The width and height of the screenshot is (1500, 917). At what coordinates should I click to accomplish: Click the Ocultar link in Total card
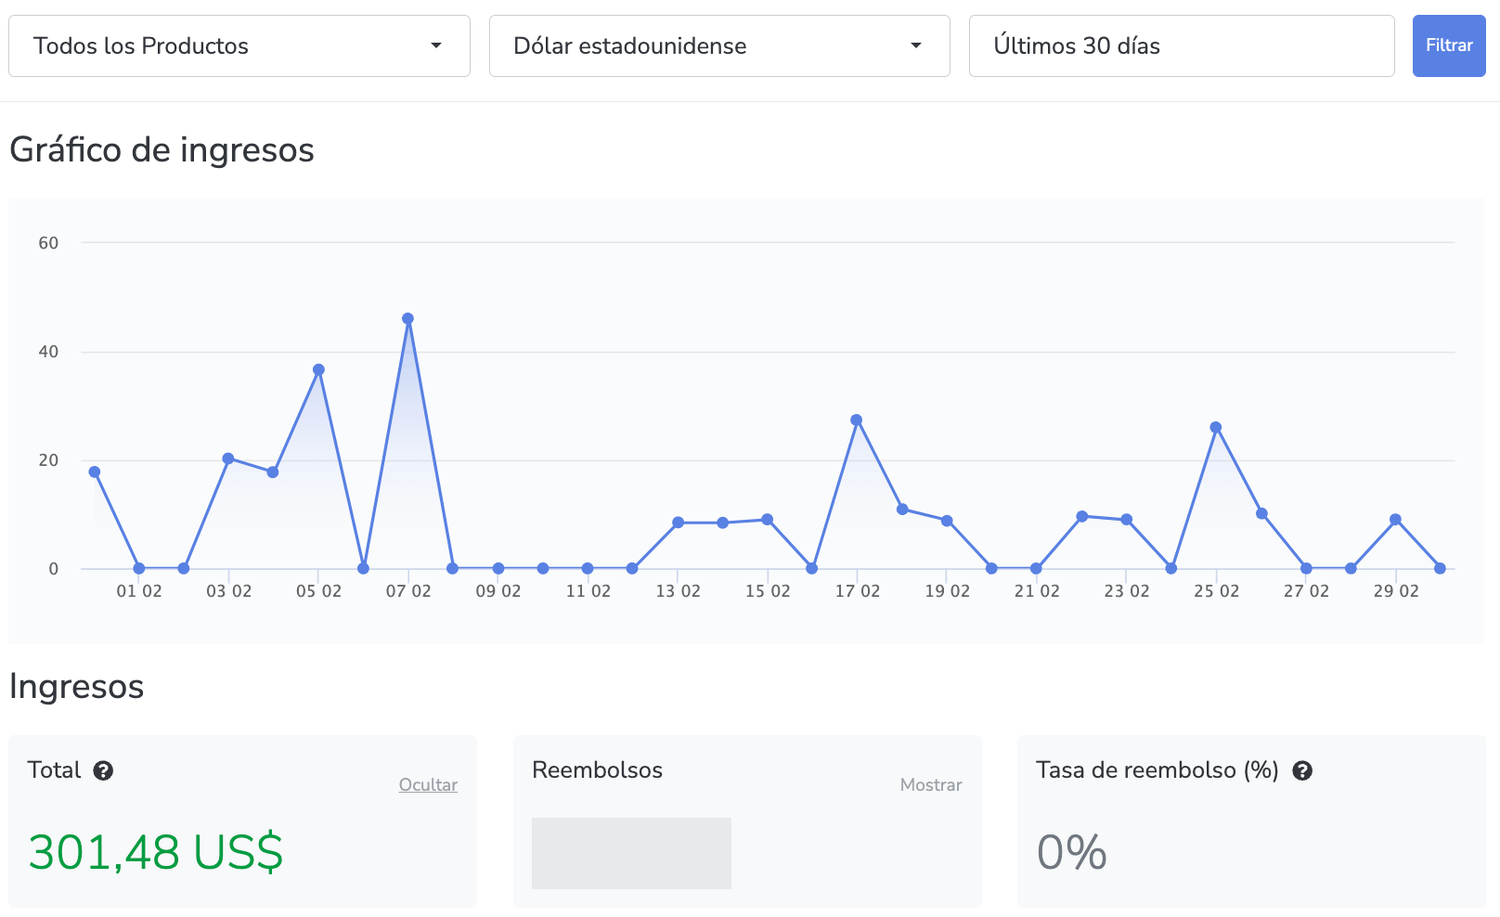point(428,785)
